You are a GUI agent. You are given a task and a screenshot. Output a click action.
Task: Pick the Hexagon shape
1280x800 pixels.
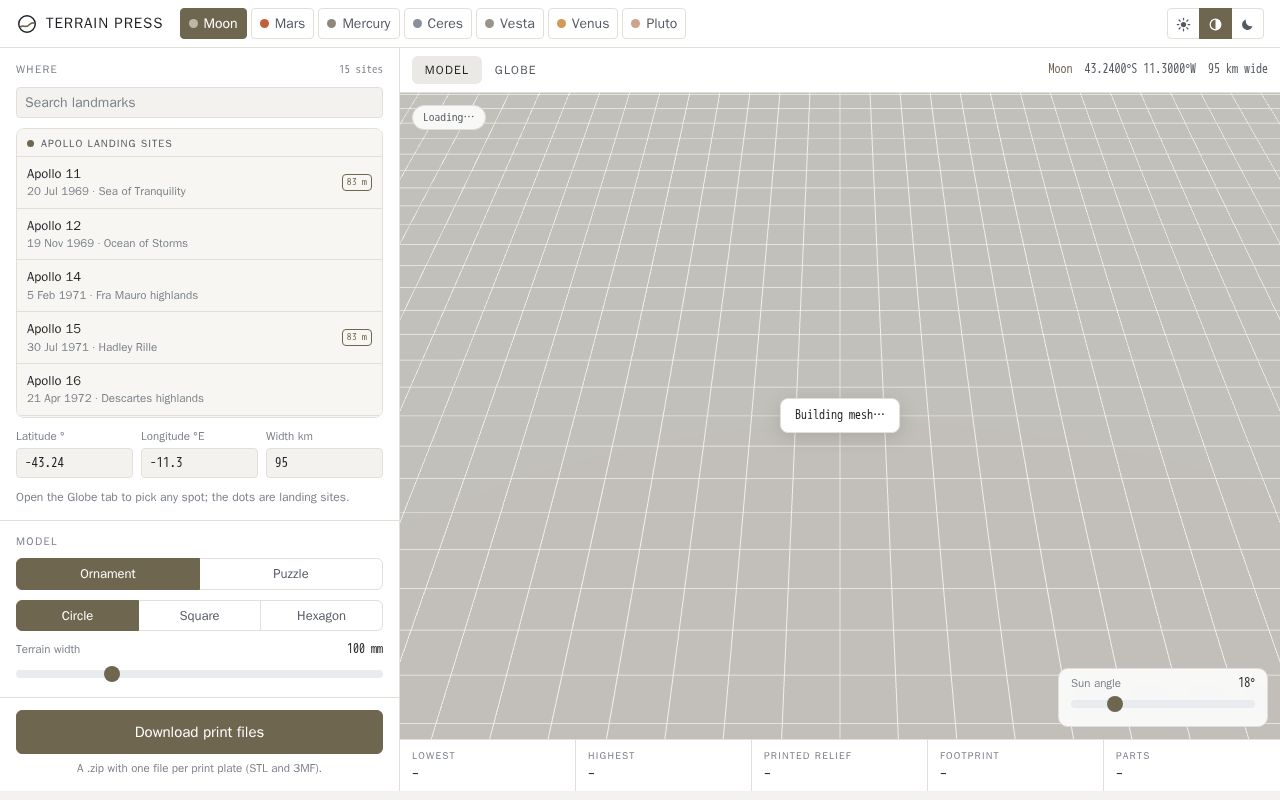coord(321,616)
